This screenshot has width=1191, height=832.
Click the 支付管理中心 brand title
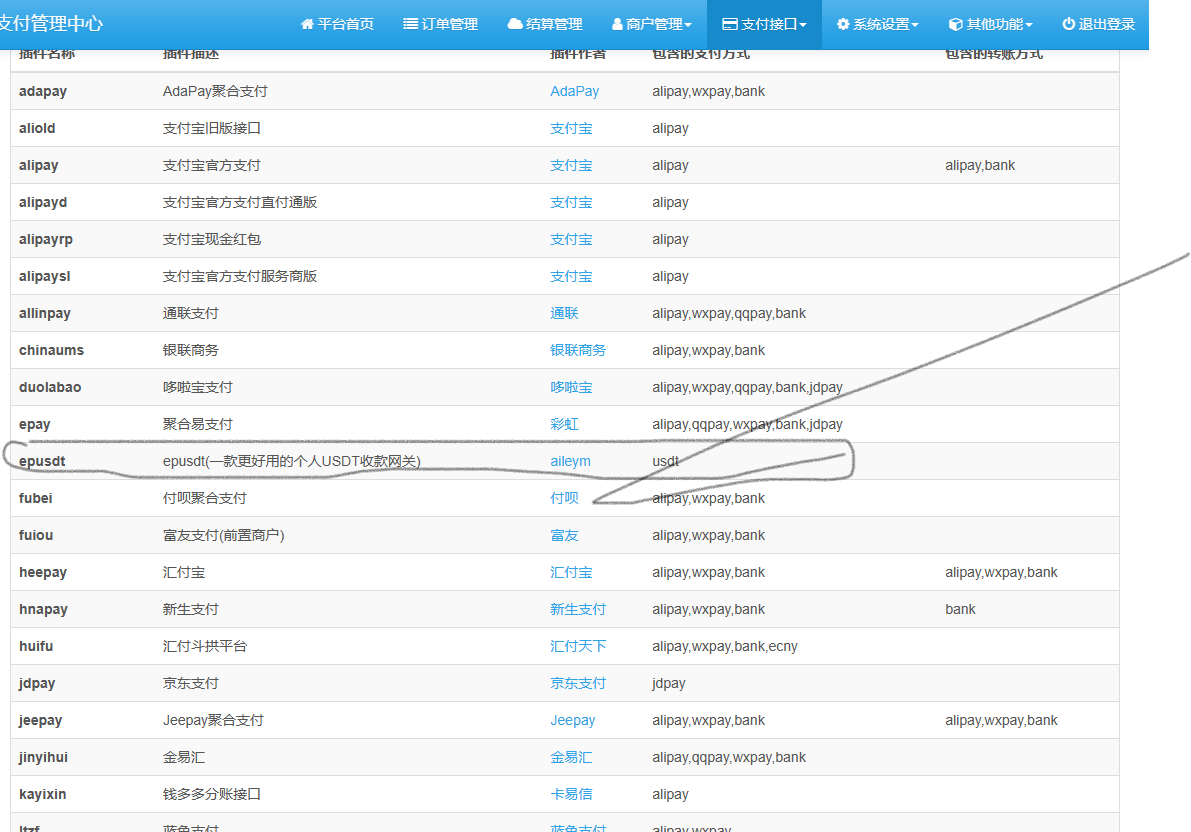[50, 24]
